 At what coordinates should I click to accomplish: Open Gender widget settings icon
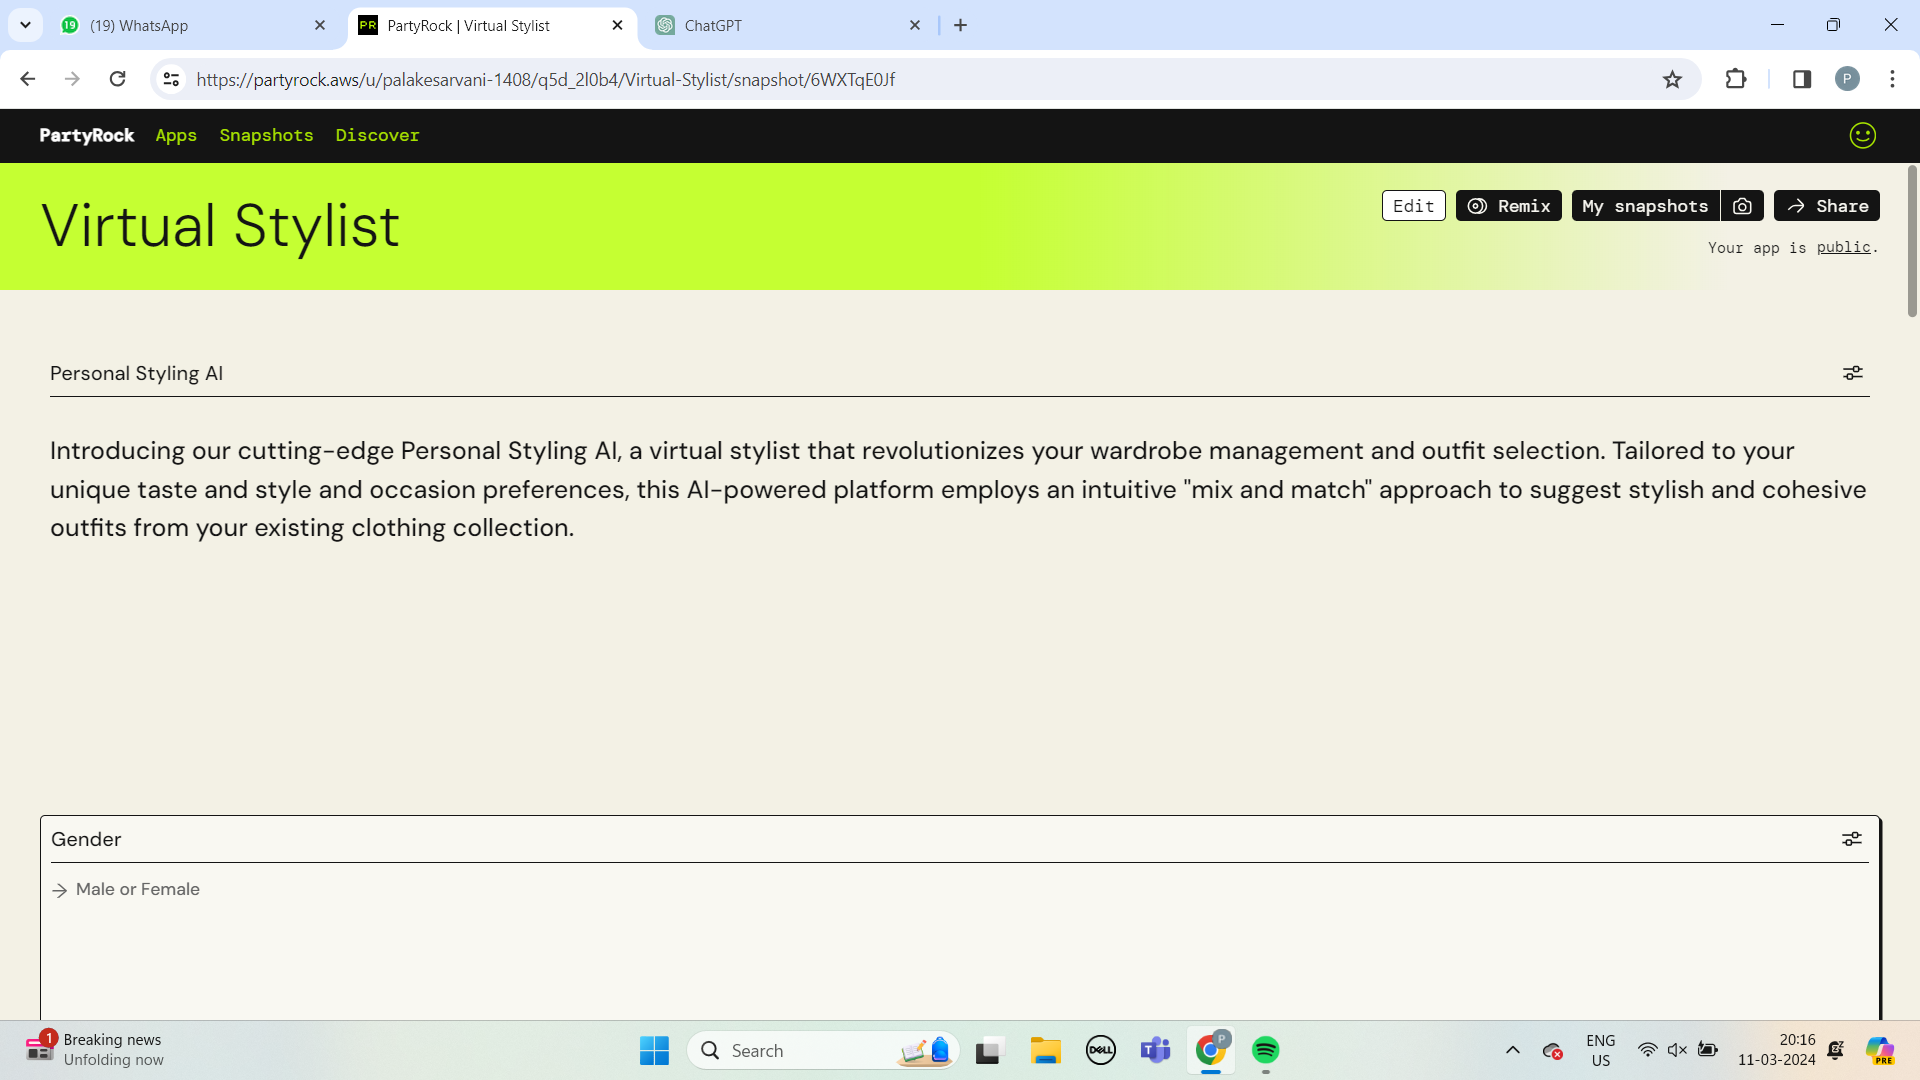(x=1851, y=839)
